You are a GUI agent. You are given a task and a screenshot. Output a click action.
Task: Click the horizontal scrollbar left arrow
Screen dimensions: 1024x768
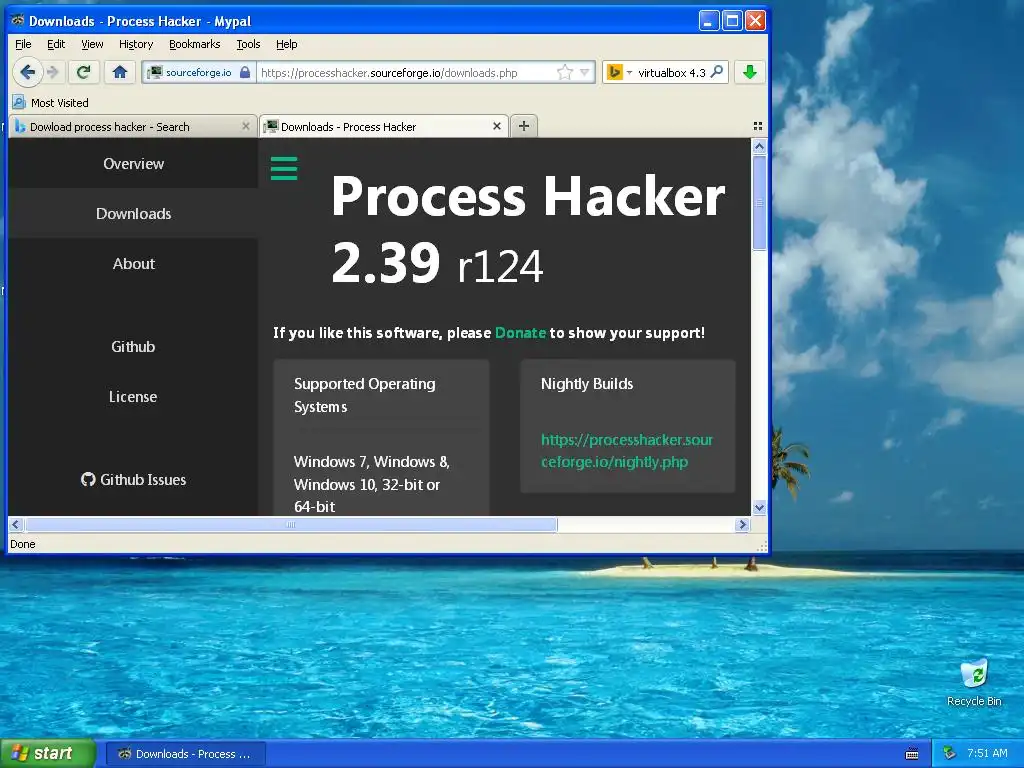click(16, 524)
